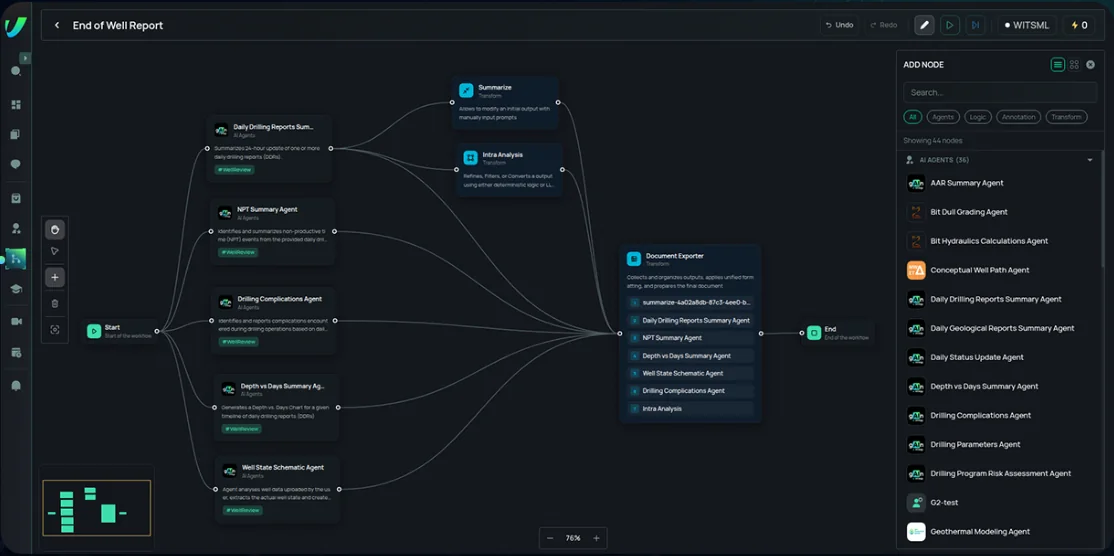Collapse the AI Agents (36) section
This screenshot has width=1114, height=556.
coord(1090,160)
